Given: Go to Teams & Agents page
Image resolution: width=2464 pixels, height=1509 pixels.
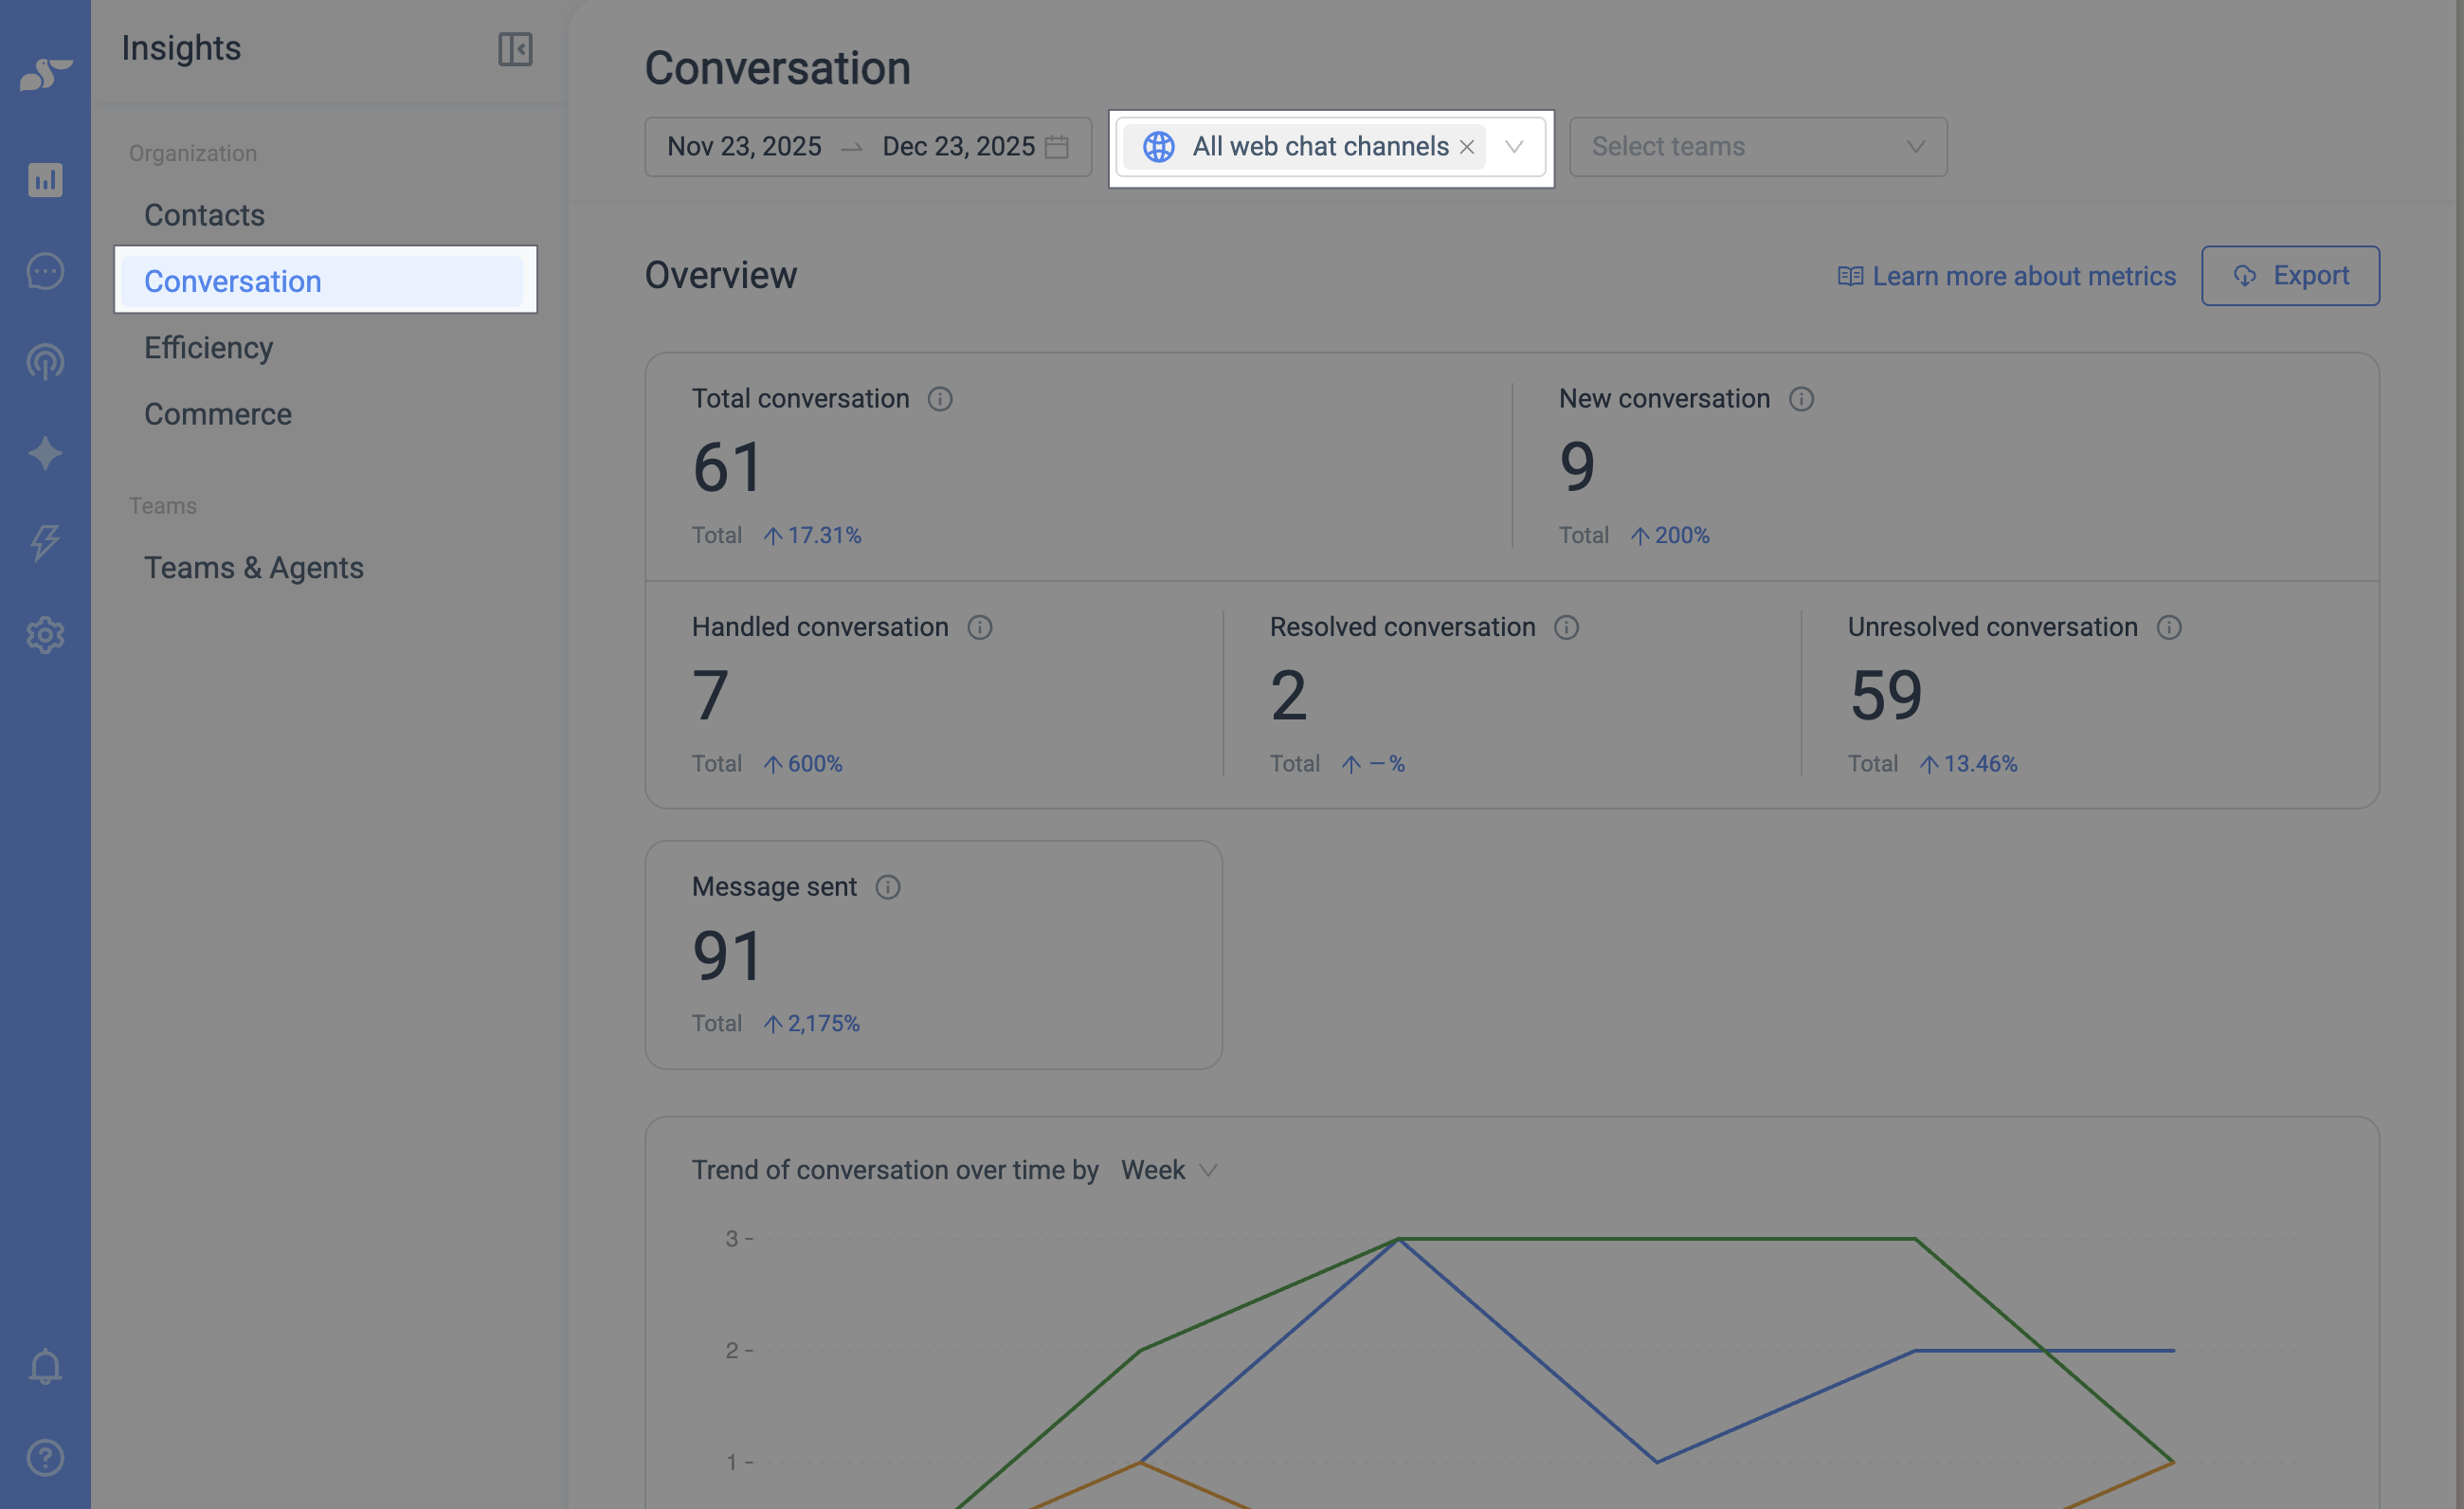Looking at the screenshot, I should coord(253,568).
